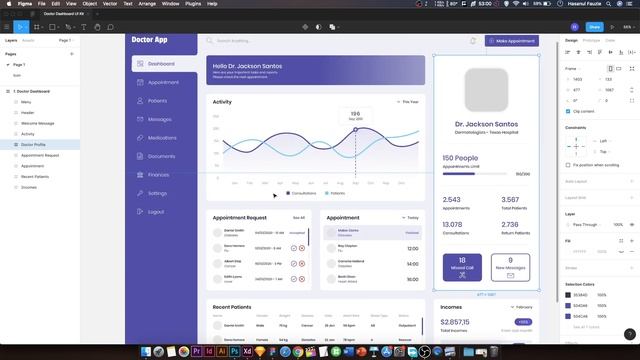Click the Share button
Screen dimensions: 640x360
click(x=595, y=27)
